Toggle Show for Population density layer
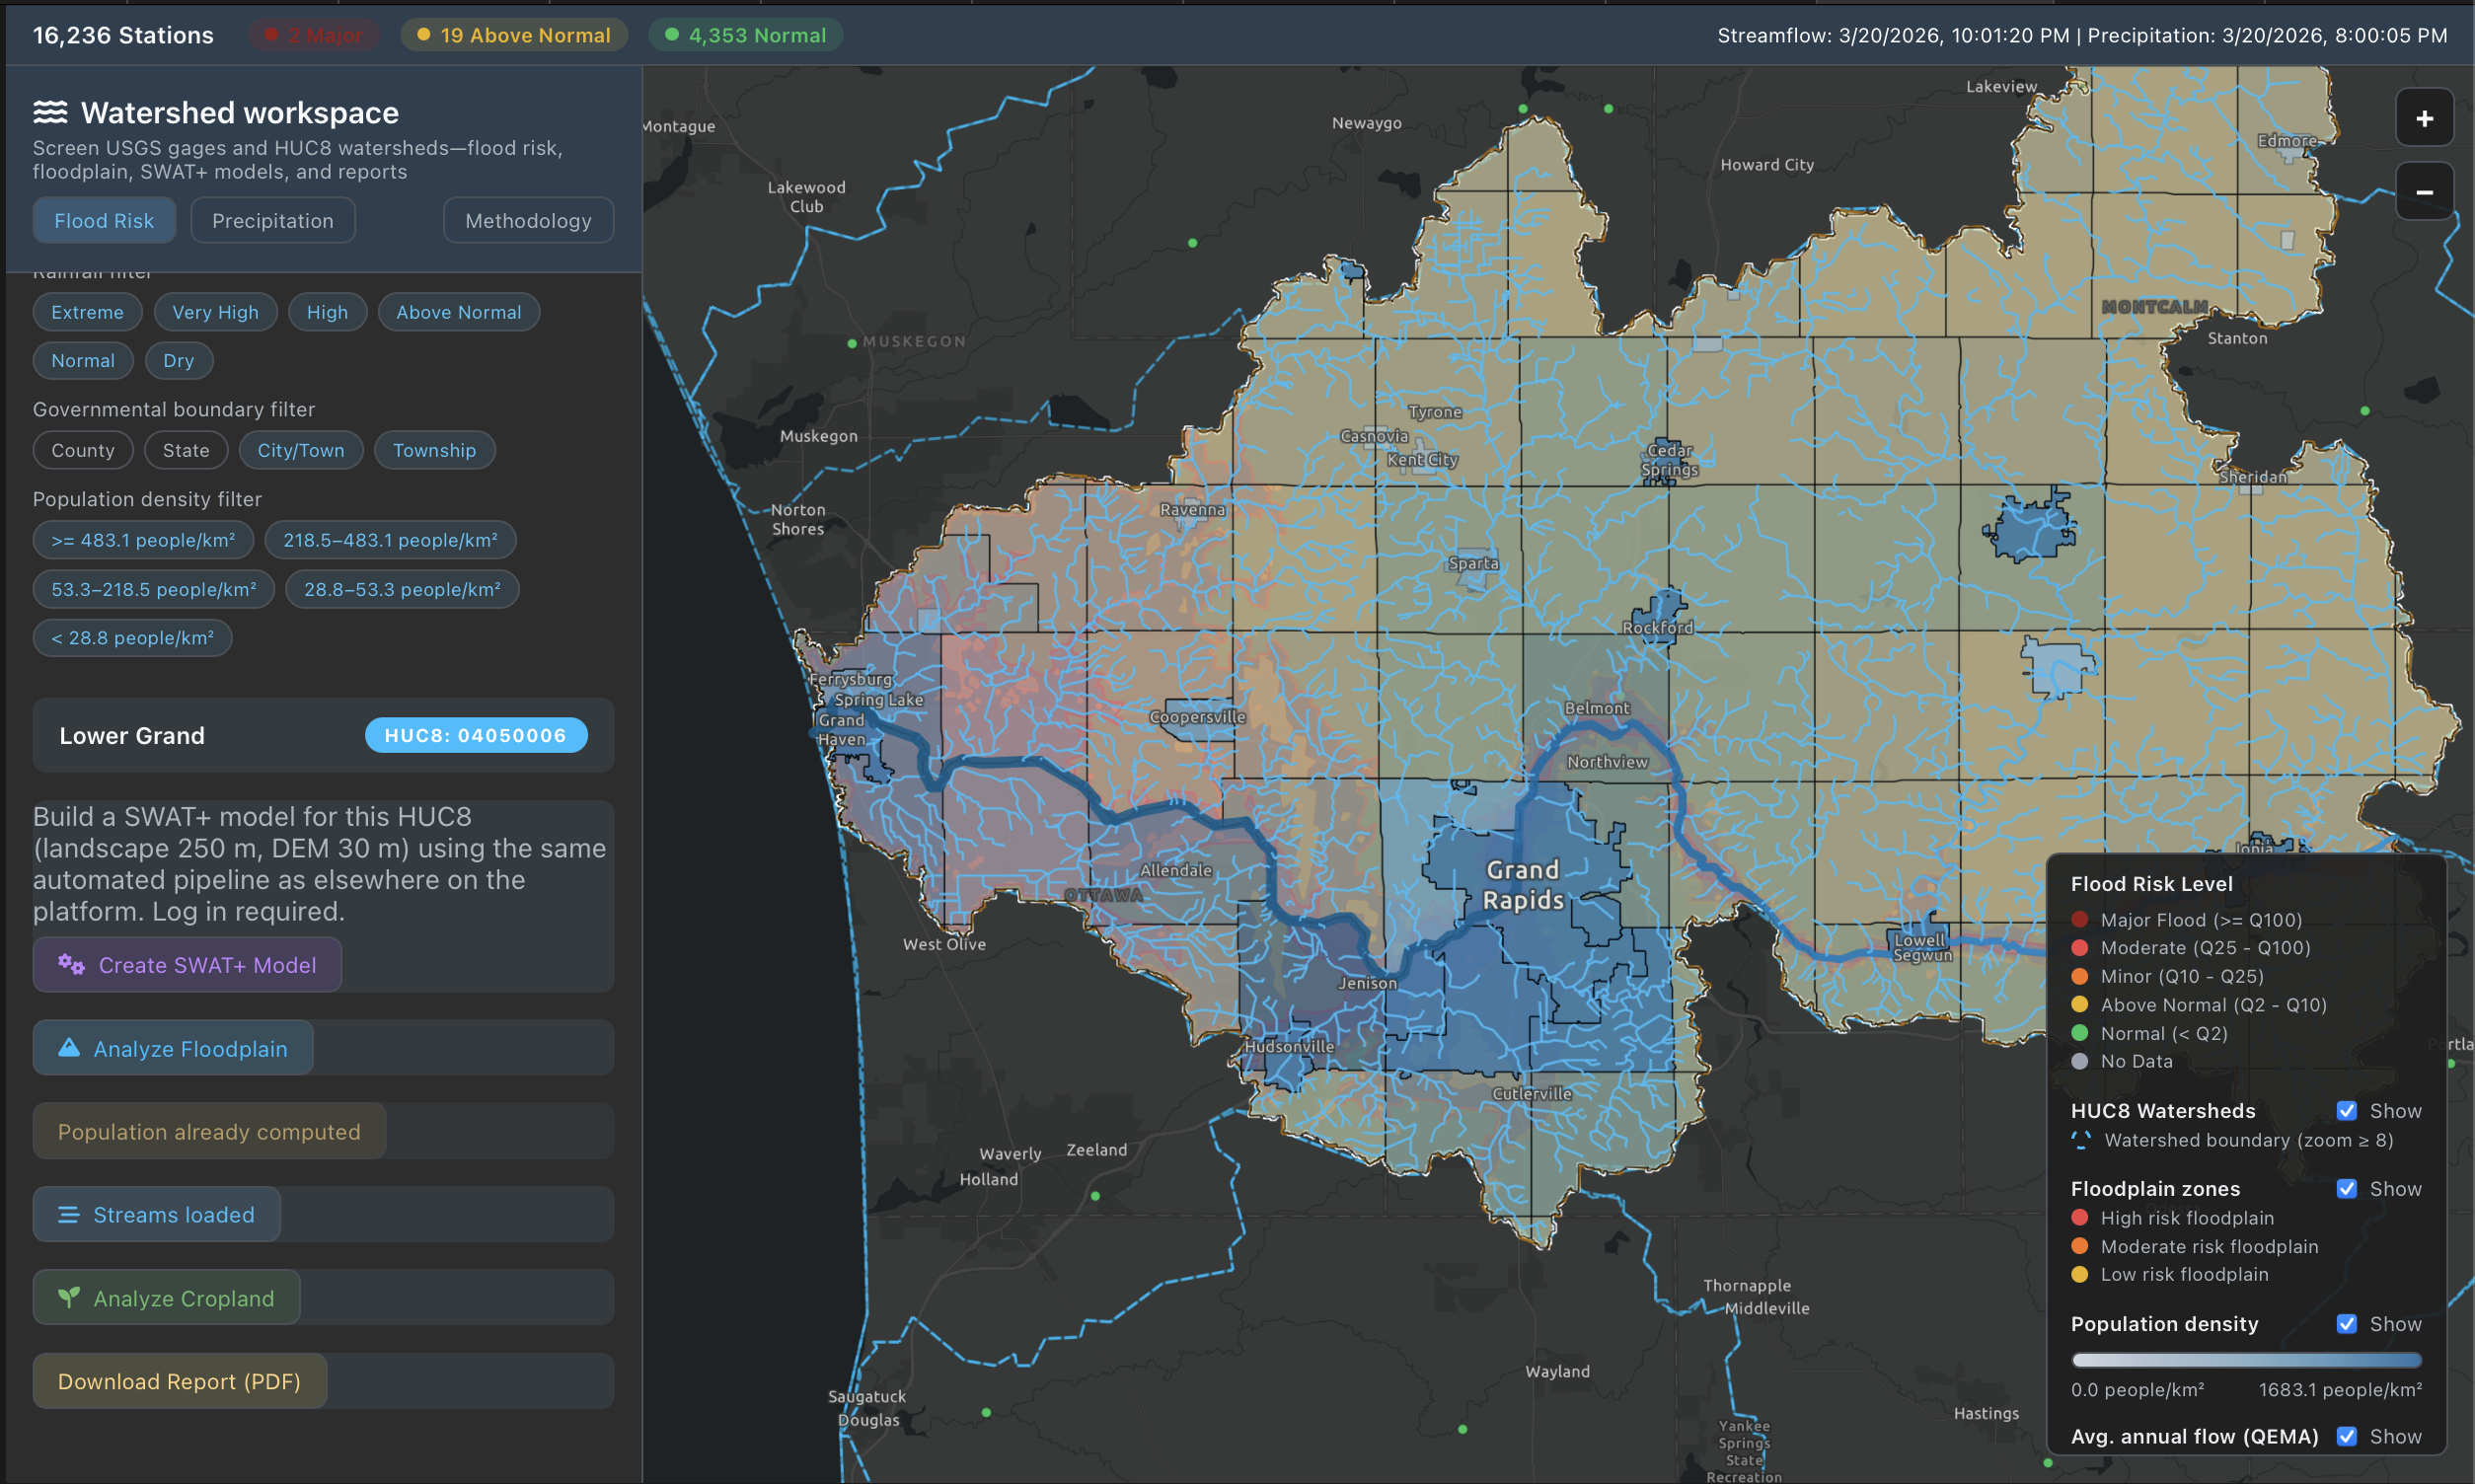The image size is (2475, 1484). click(x=2348, y=1323)
